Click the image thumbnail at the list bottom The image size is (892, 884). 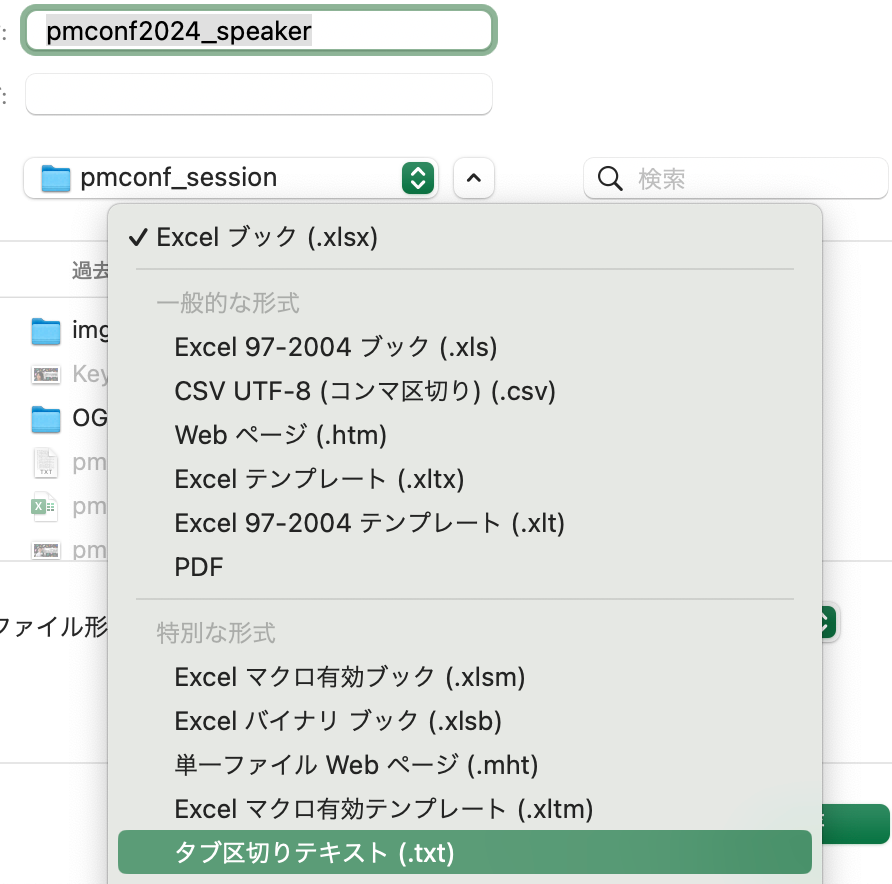(44, 550)
